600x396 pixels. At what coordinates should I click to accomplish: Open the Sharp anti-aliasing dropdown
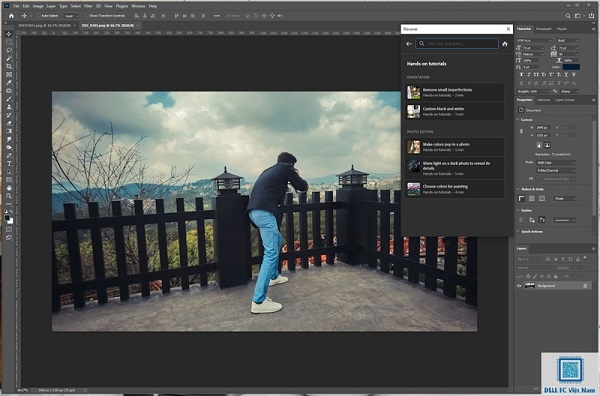[x=569, y=91]
